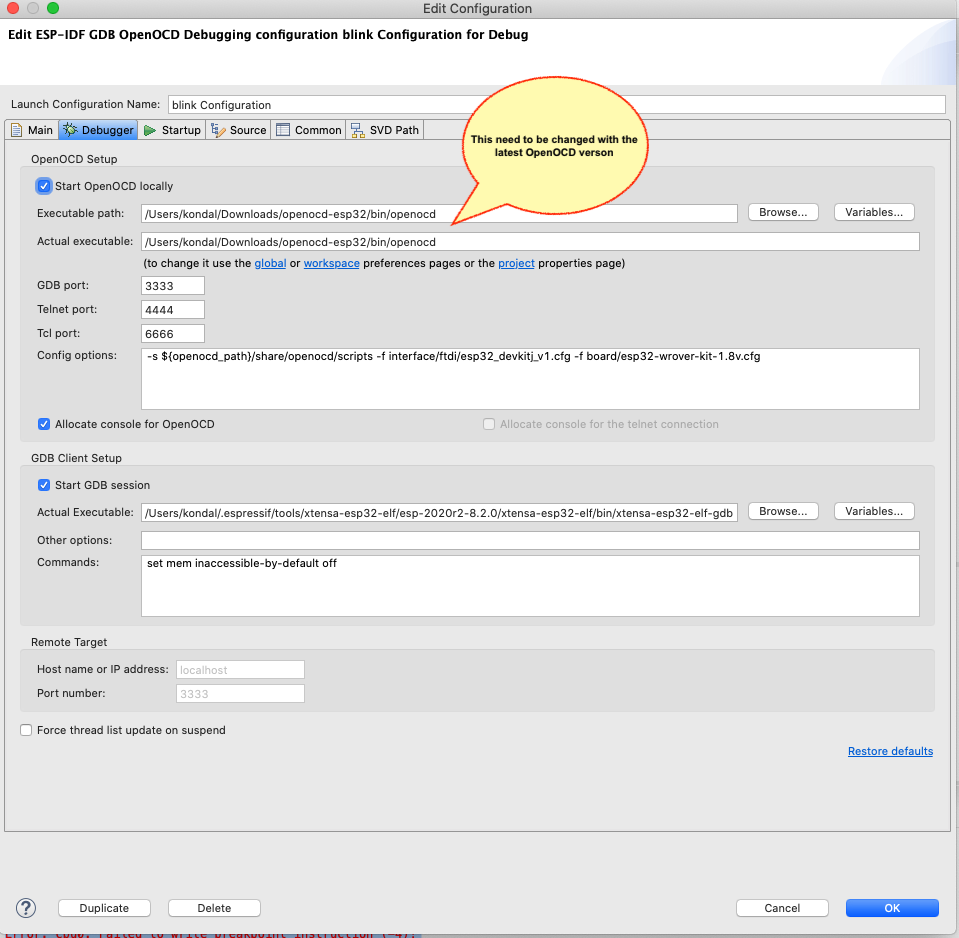Click the table icon on the Common tab

click(281, 129)
